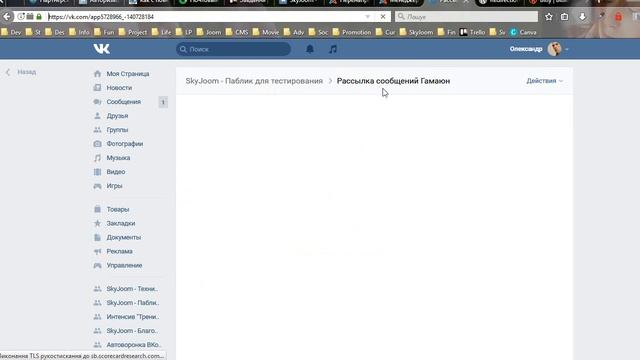Click the browser search box

pyautogui.click(x=467, y=17)
